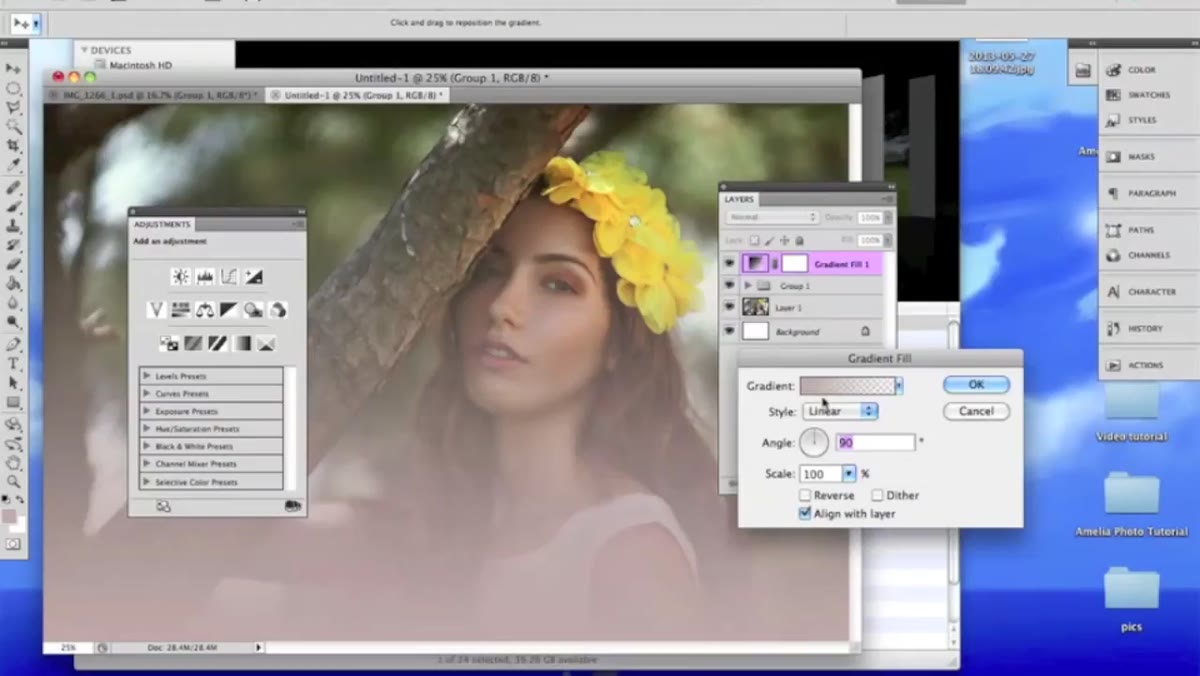
Task: Hide the Group 1 layer group
Action: coord(729,286)
